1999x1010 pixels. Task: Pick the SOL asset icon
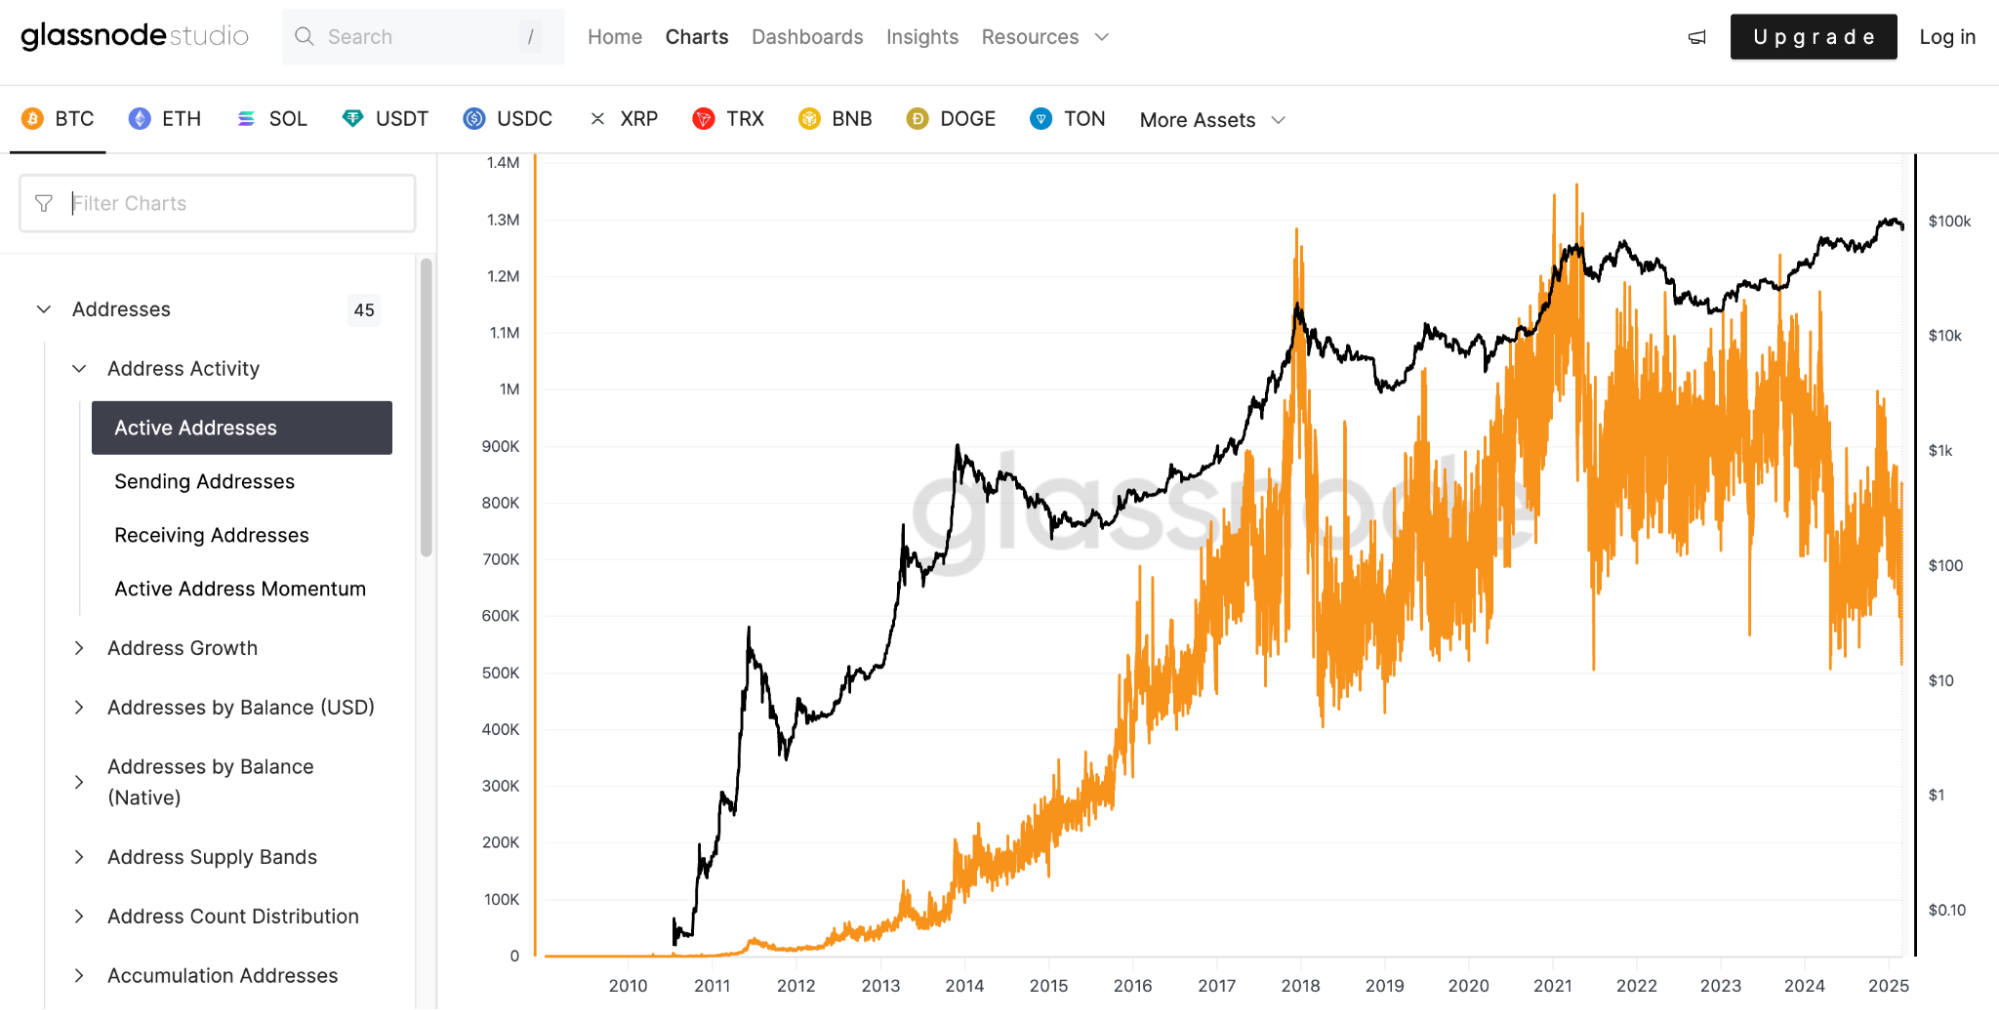pos(246,119)
